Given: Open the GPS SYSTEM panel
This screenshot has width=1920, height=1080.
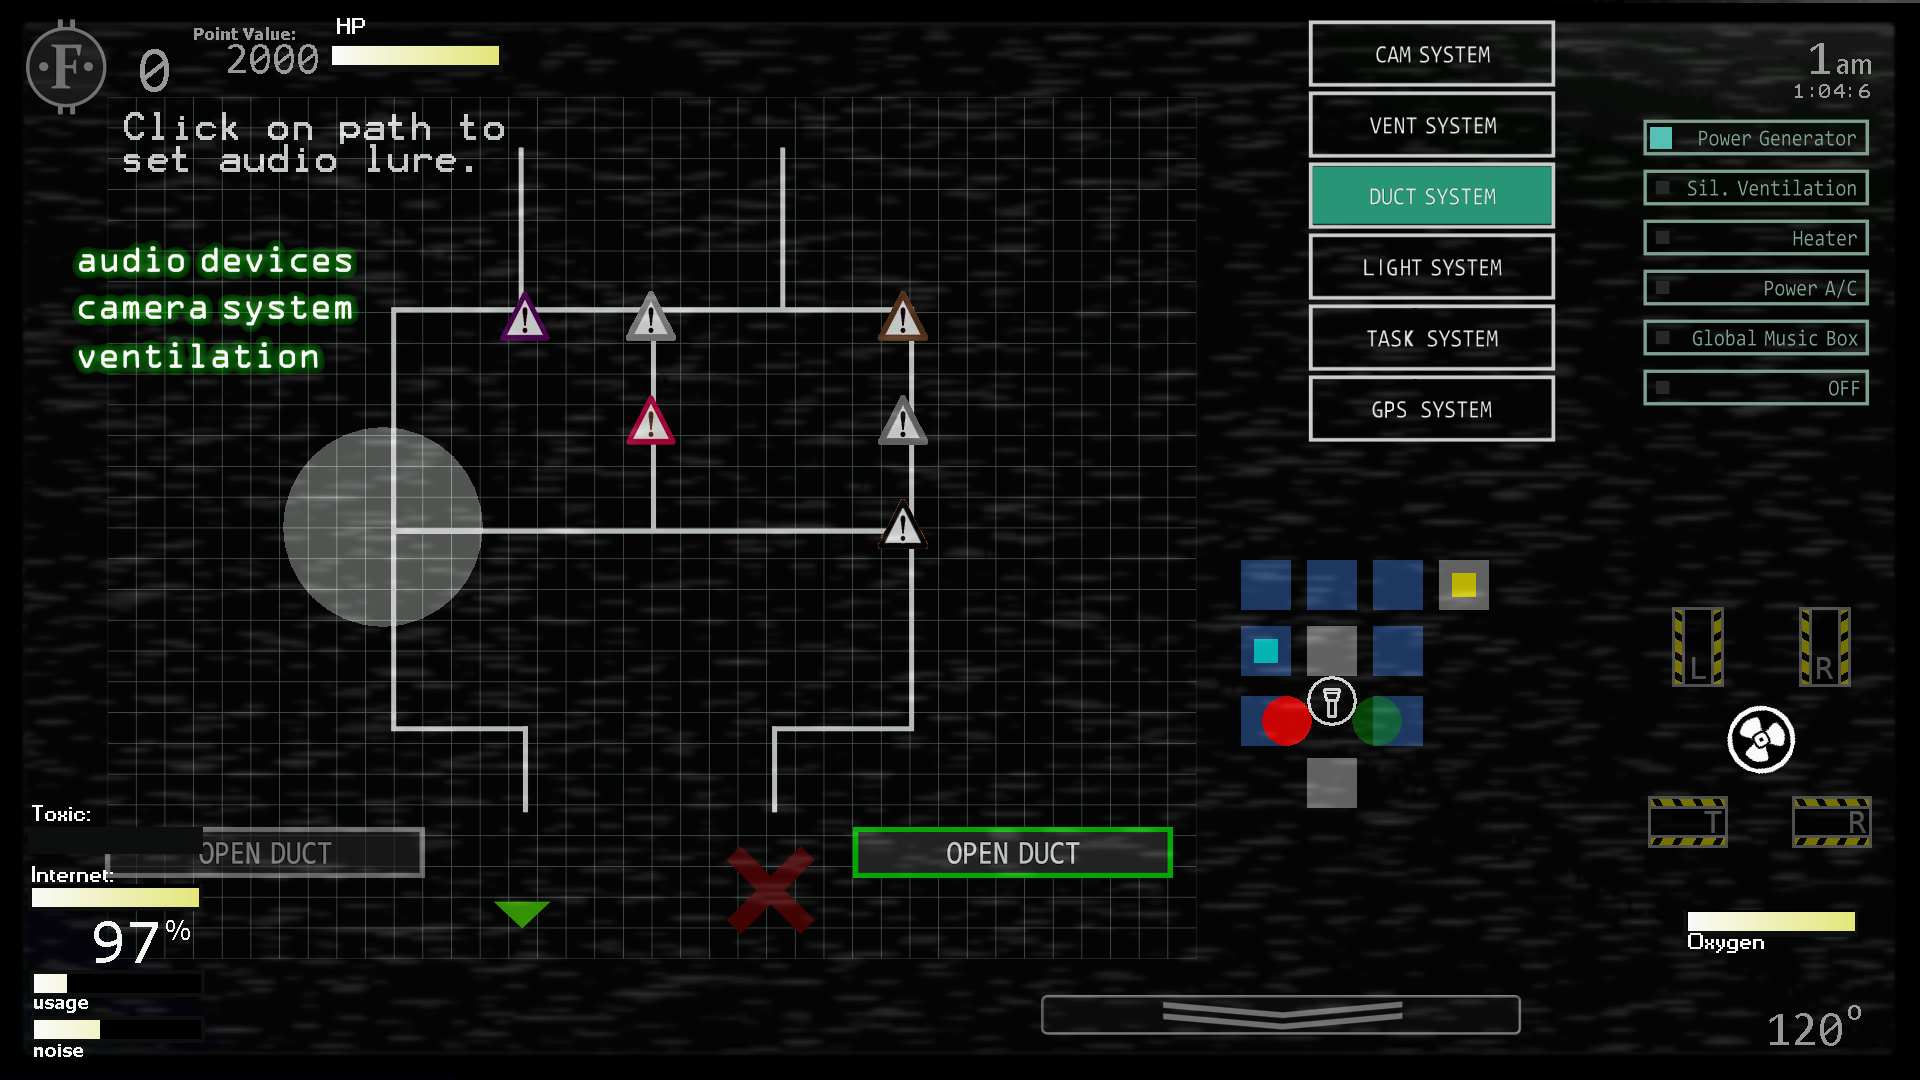Looking at the screenshot, I should (1431, 409).
